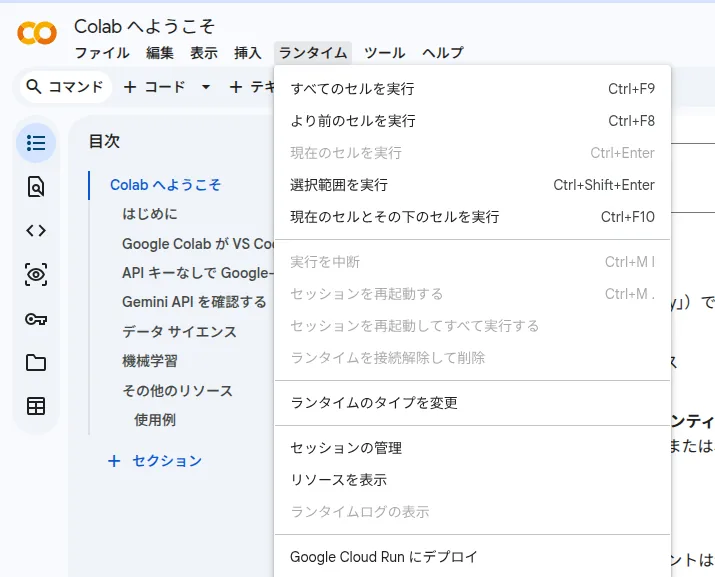
Task: Open the data table sidebar icon
Action: (36, 406)
